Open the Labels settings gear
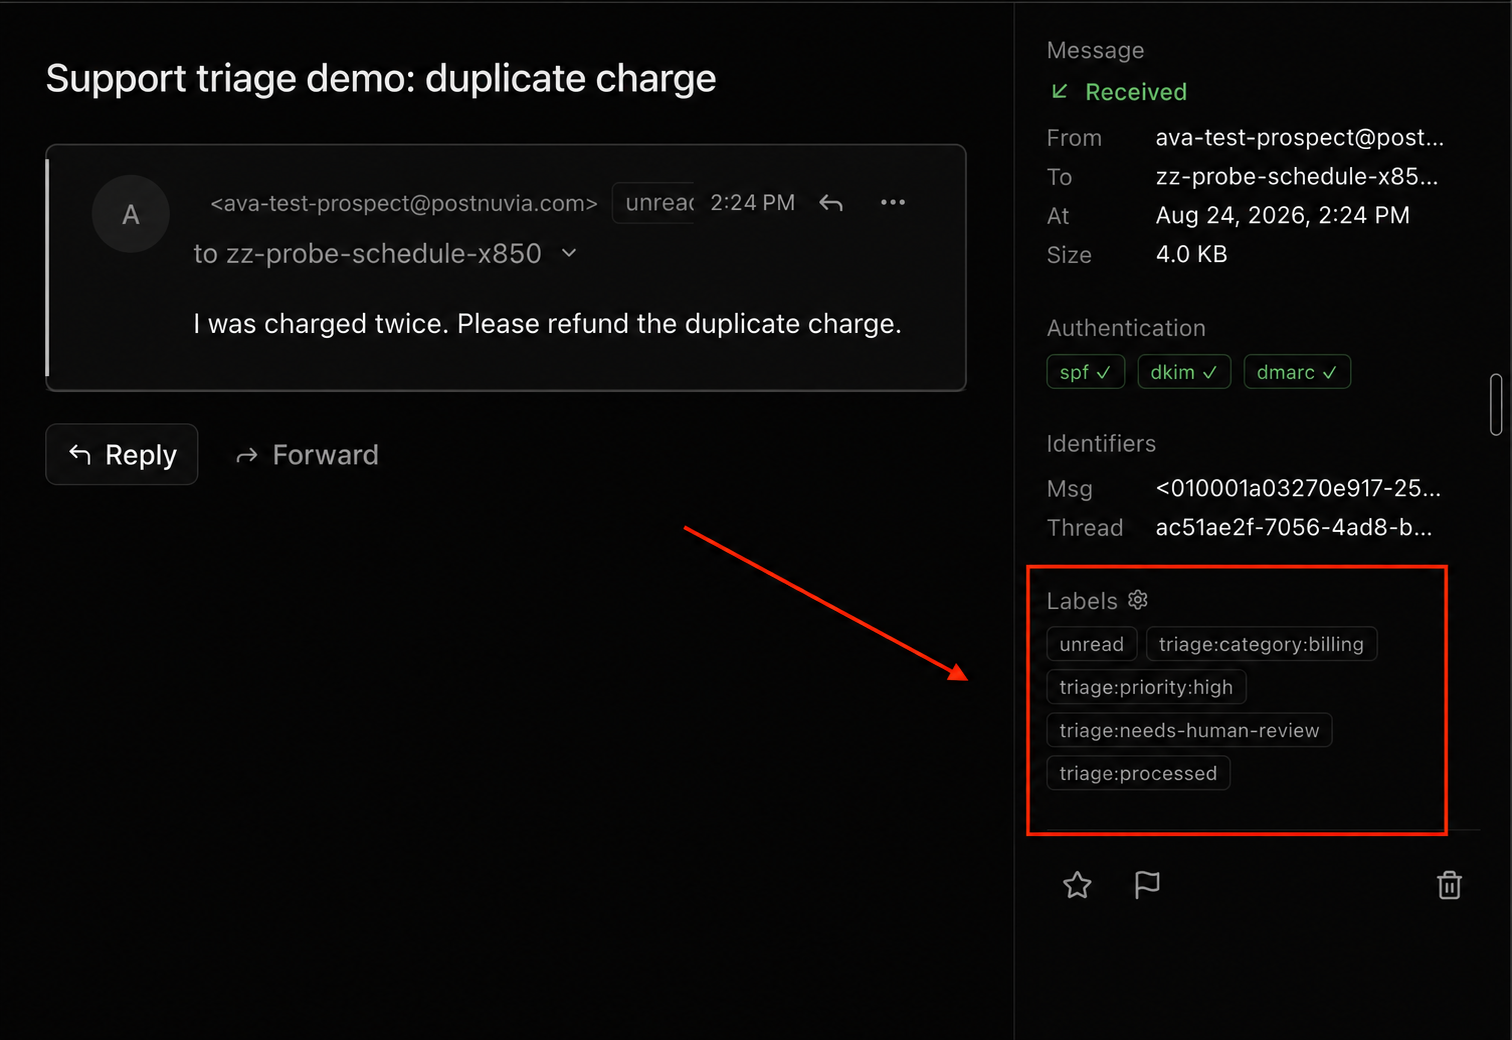 click(x=1138, y=600)
